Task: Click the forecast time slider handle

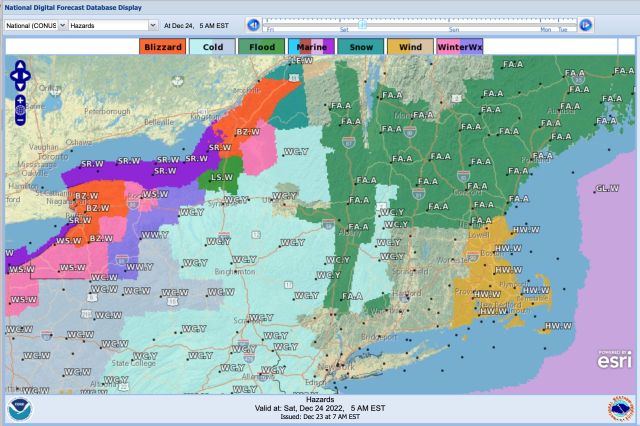Action: pos(362,23)
